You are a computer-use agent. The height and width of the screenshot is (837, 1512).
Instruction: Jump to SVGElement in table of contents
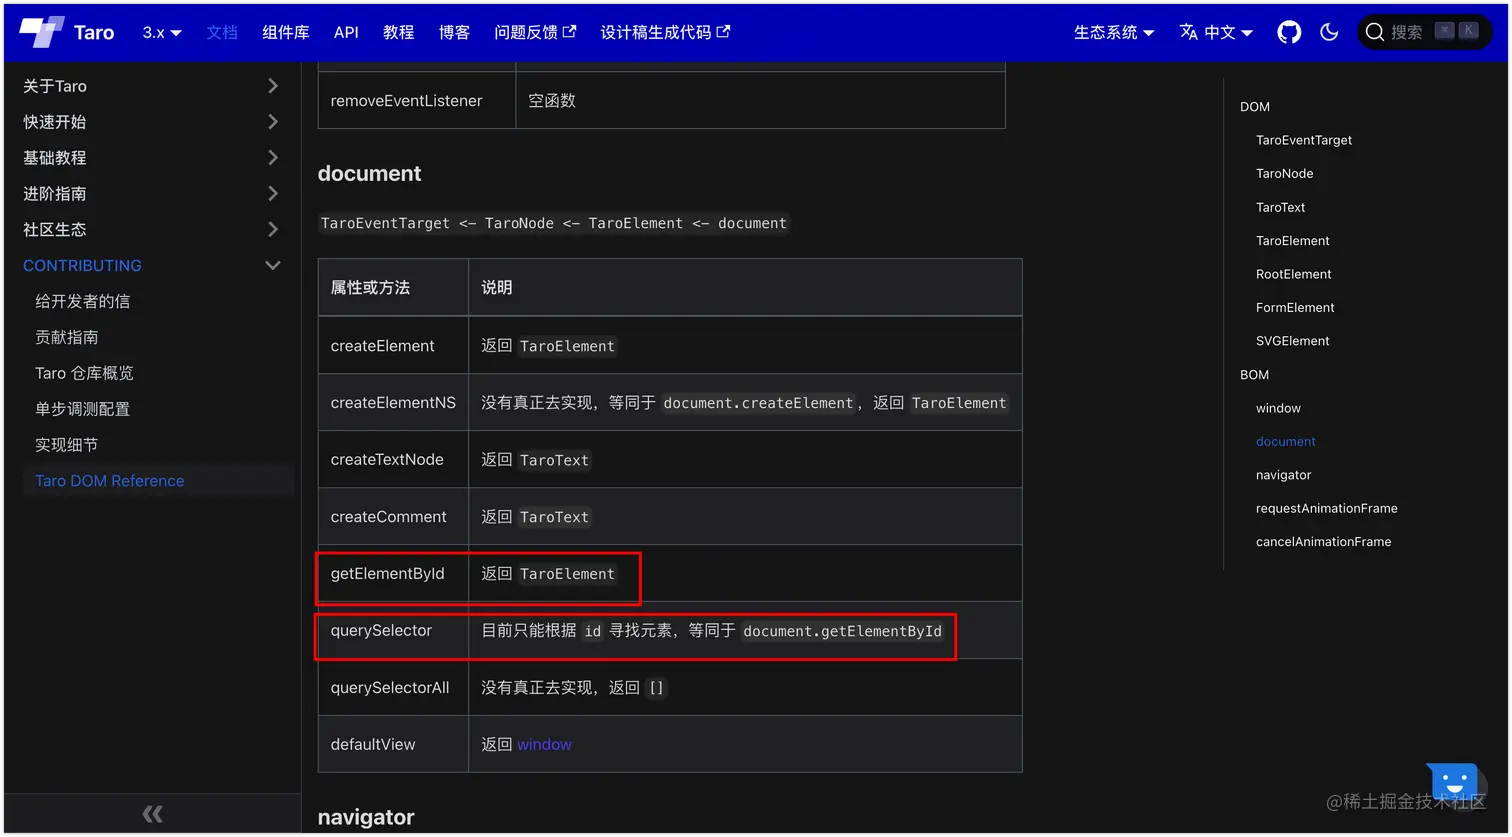[x=1293, y=341]
